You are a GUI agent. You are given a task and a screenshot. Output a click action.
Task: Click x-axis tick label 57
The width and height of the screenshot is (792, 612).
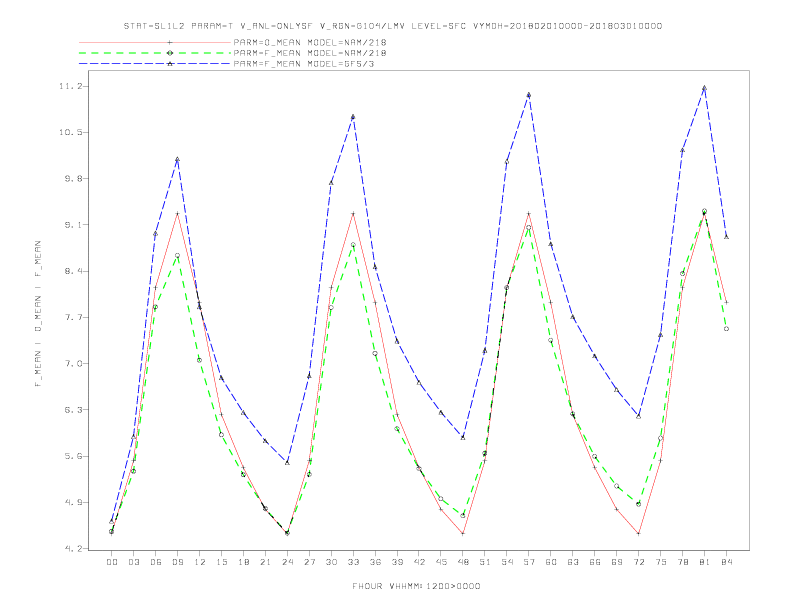[x=529, y=562]
